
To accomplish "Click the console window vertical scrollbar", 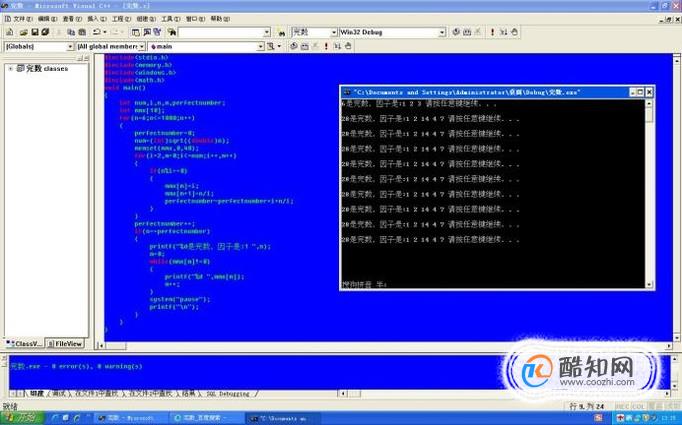I will [x=649, y=194].
